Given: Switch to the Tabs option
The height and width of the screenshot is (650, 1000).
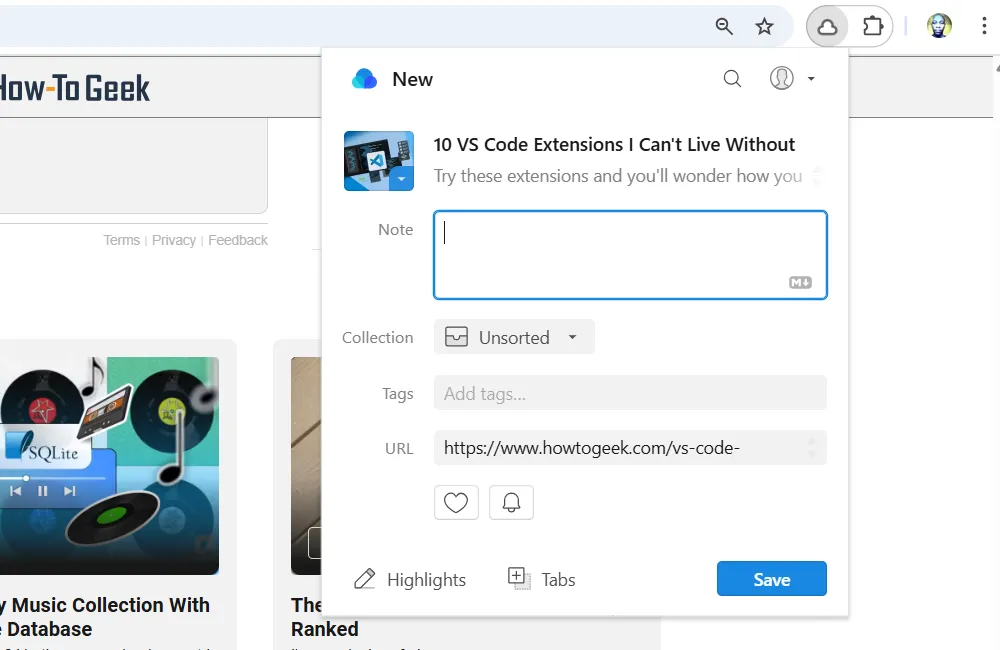Looking at the screenshot, I should (x=542, y=579).
